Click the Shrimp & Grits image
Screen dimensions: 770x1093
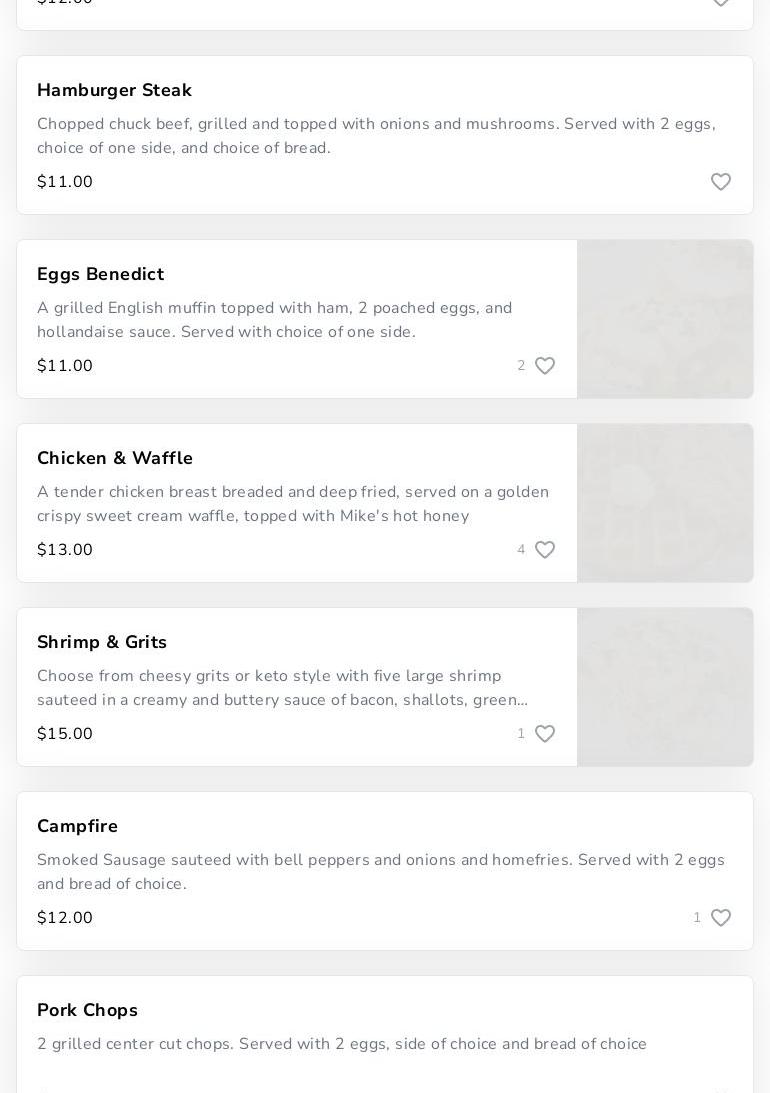665,687
